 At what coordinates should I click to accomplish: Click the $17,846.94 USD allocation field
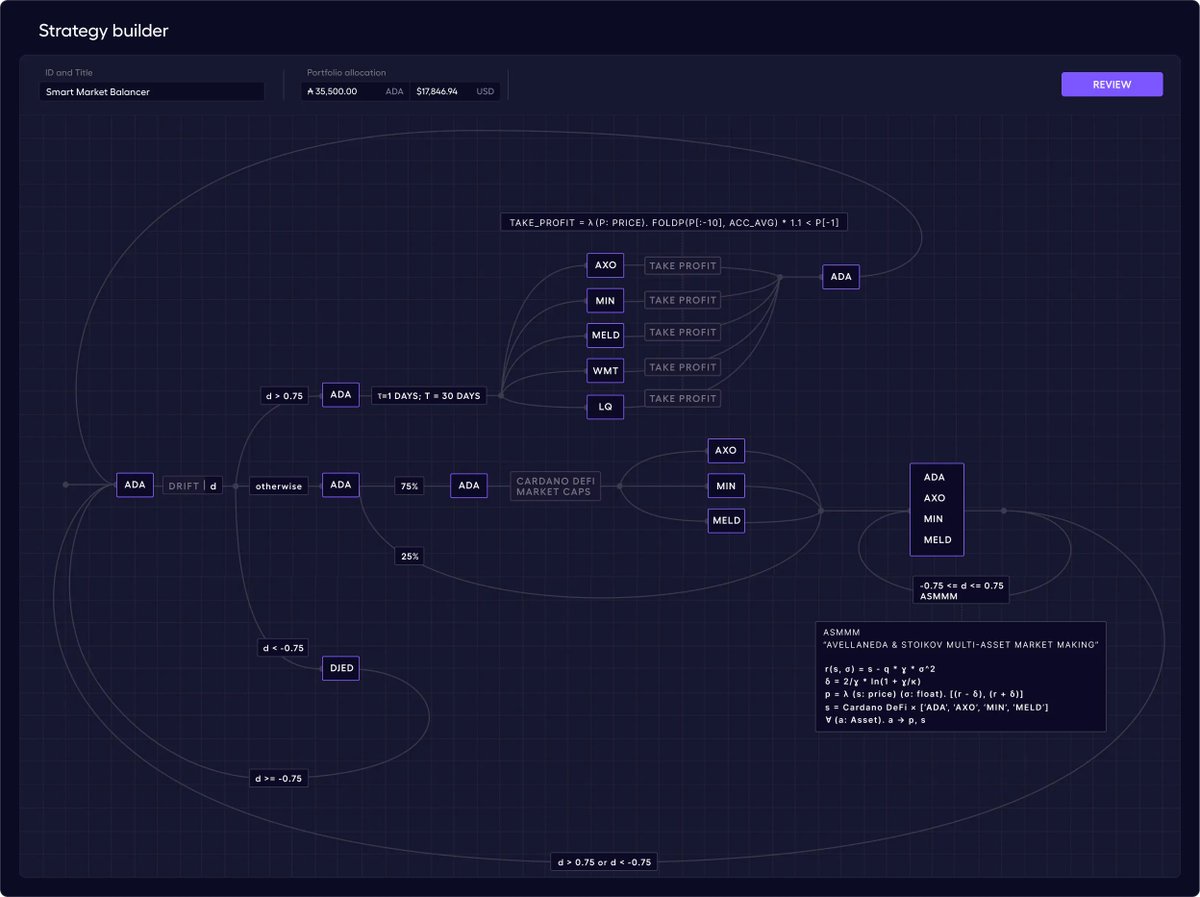(455, 91)
